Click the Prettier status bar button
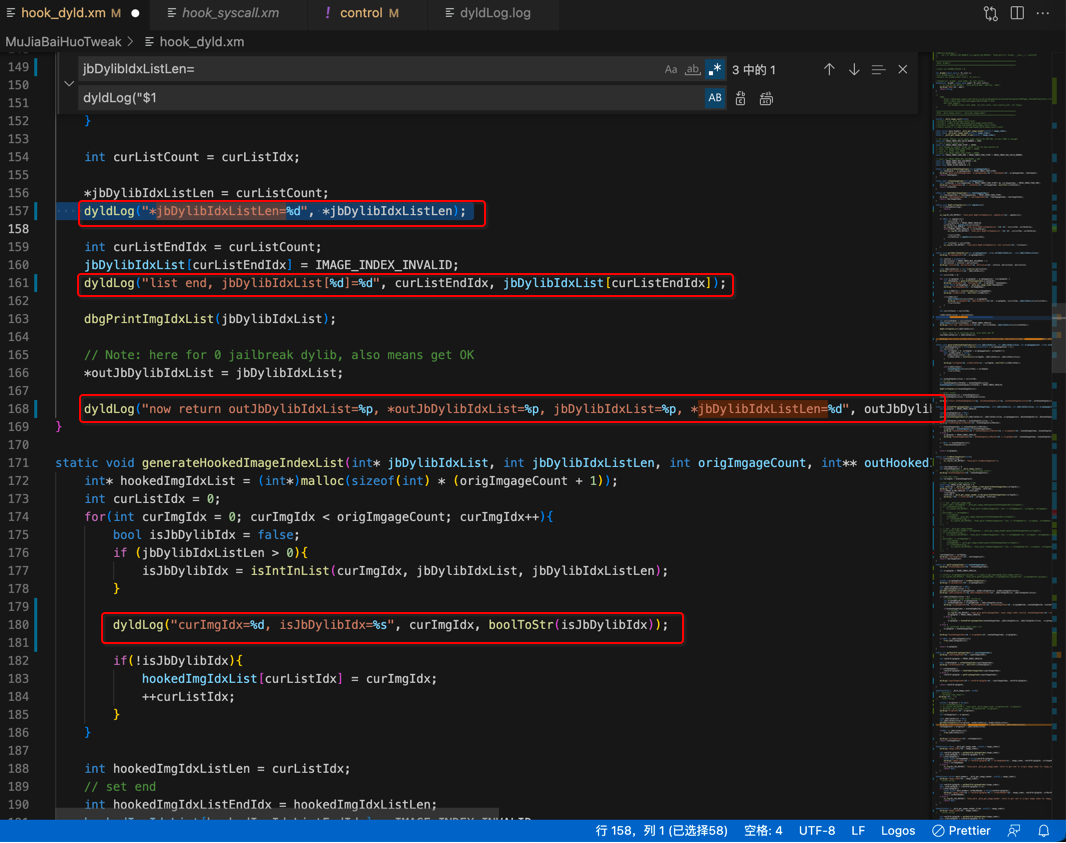Image resolution: width=1066 pixels, height=843 pixels. (961, 831)
